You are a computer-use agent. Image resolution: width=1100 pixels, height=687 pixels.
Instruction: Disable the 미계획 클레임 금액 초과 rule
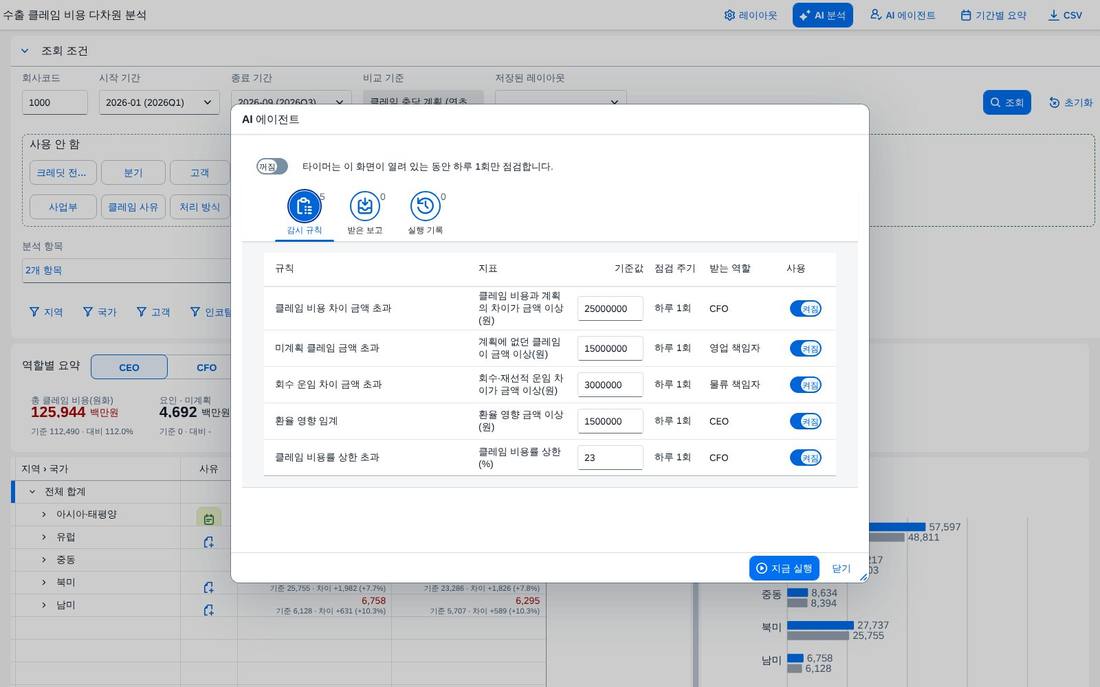[805, 348]
